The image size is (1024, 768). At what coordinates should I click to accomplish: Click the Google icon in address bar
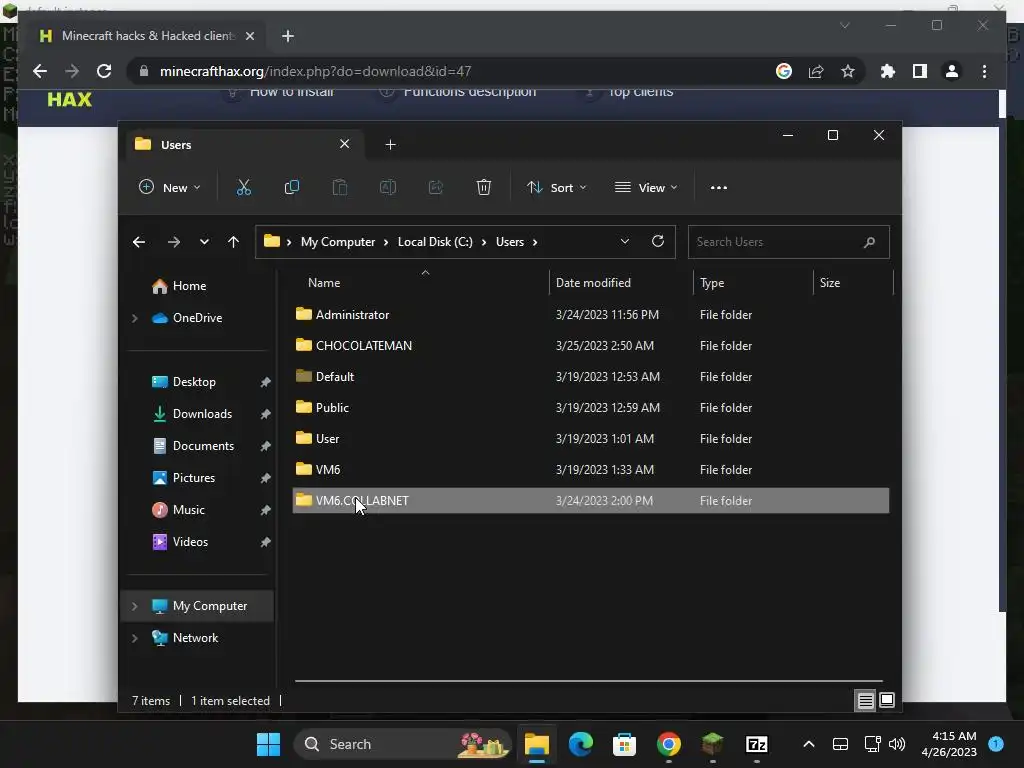[x=784, y=71]
